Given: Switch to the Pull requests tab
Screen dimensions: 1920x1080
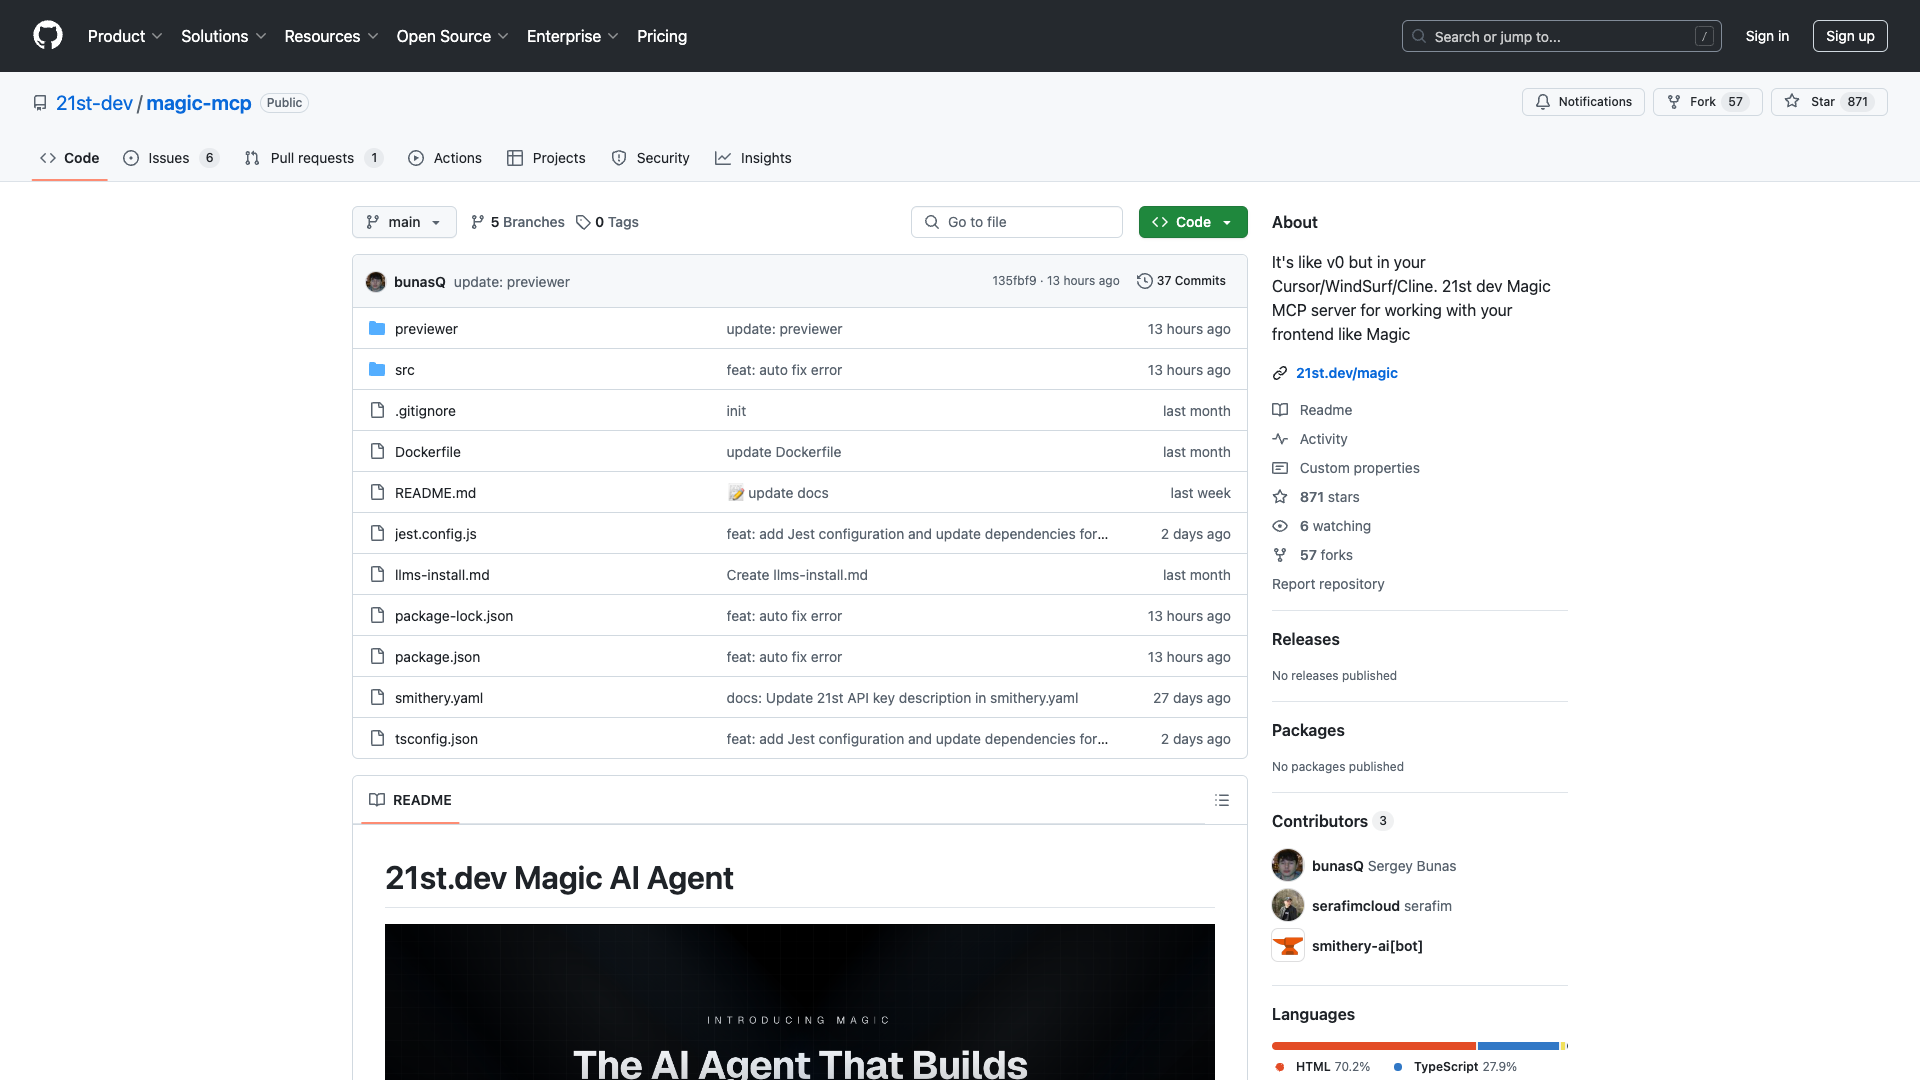Looking at the screenshot, I should click(x=312, y=158).
